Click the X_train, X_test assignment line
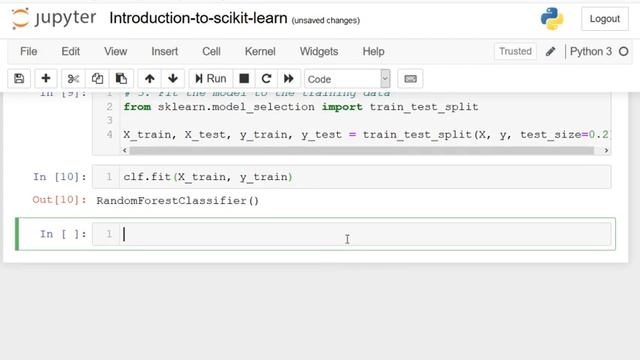640x360 pixels. (366, 135)
